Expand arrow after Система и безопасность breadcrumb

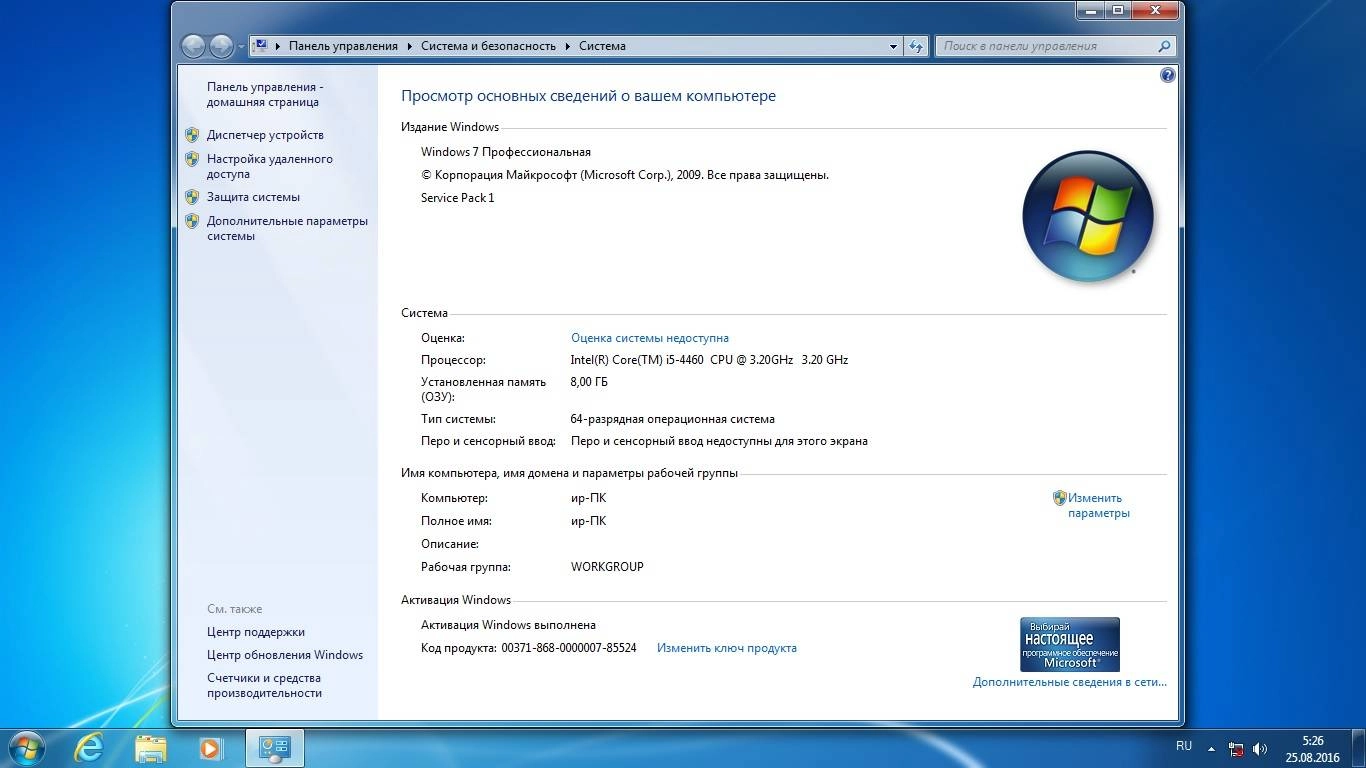point(567,46)
